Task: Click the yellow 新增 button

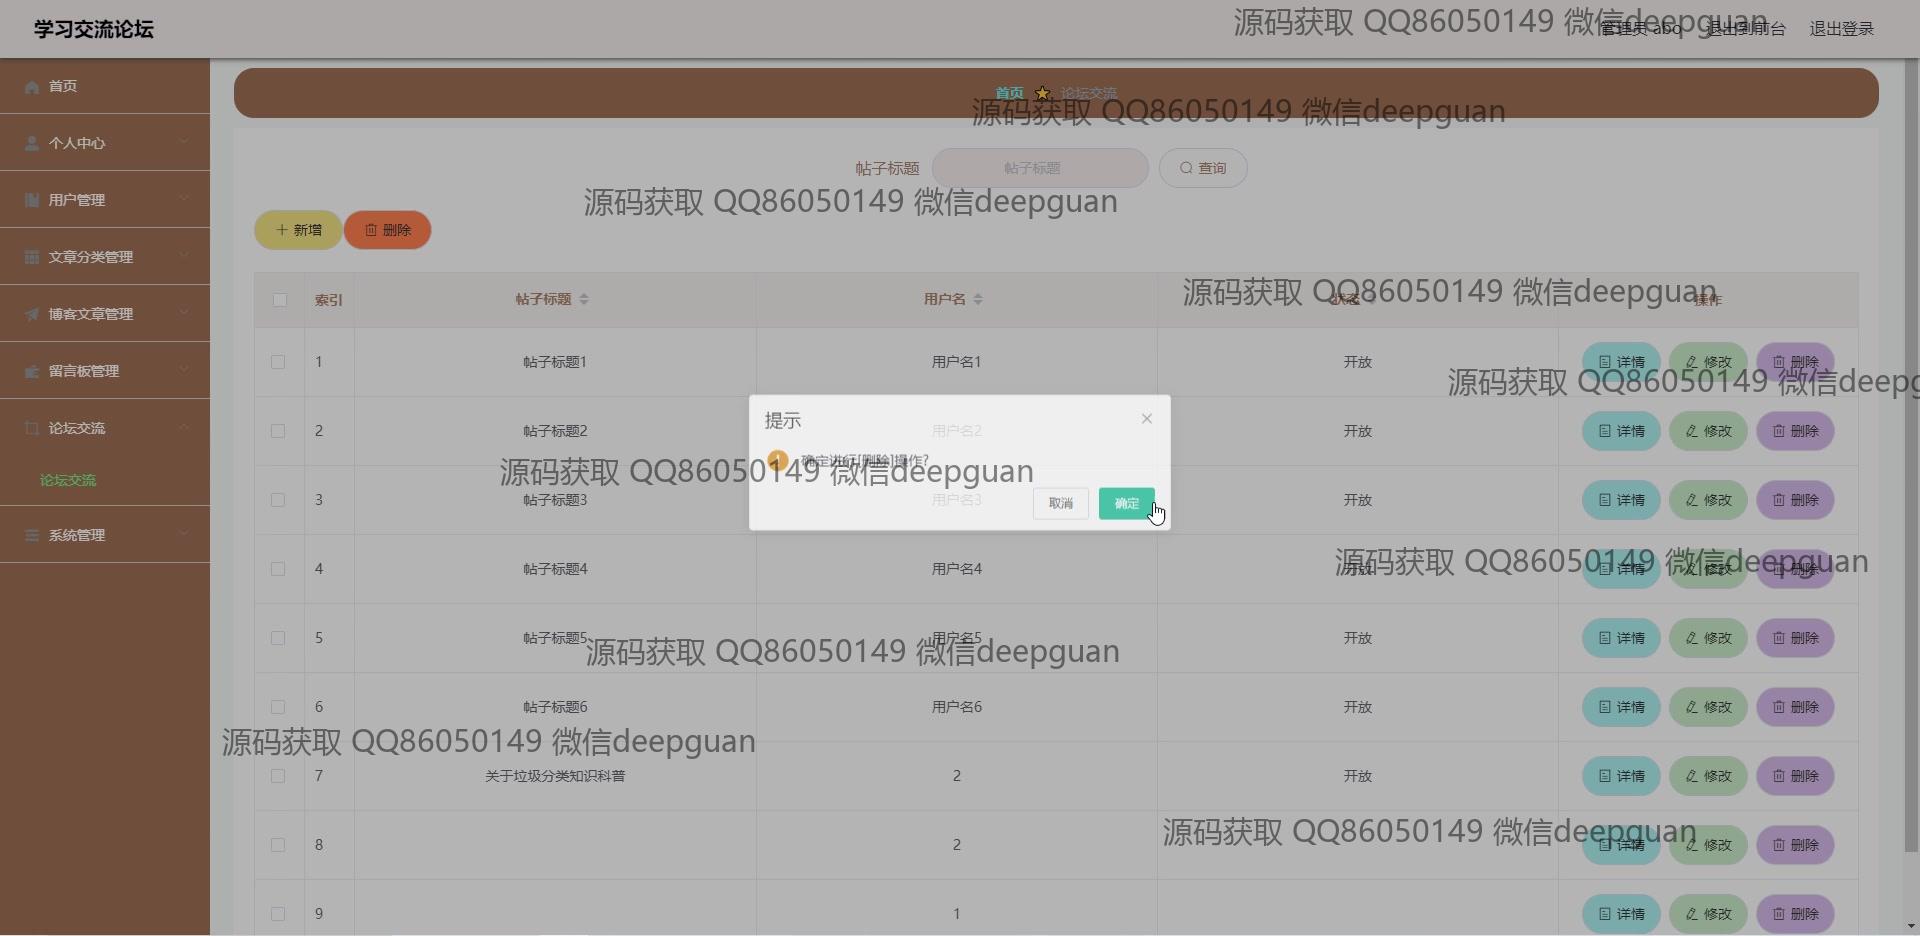Action: tap(298, 230)
